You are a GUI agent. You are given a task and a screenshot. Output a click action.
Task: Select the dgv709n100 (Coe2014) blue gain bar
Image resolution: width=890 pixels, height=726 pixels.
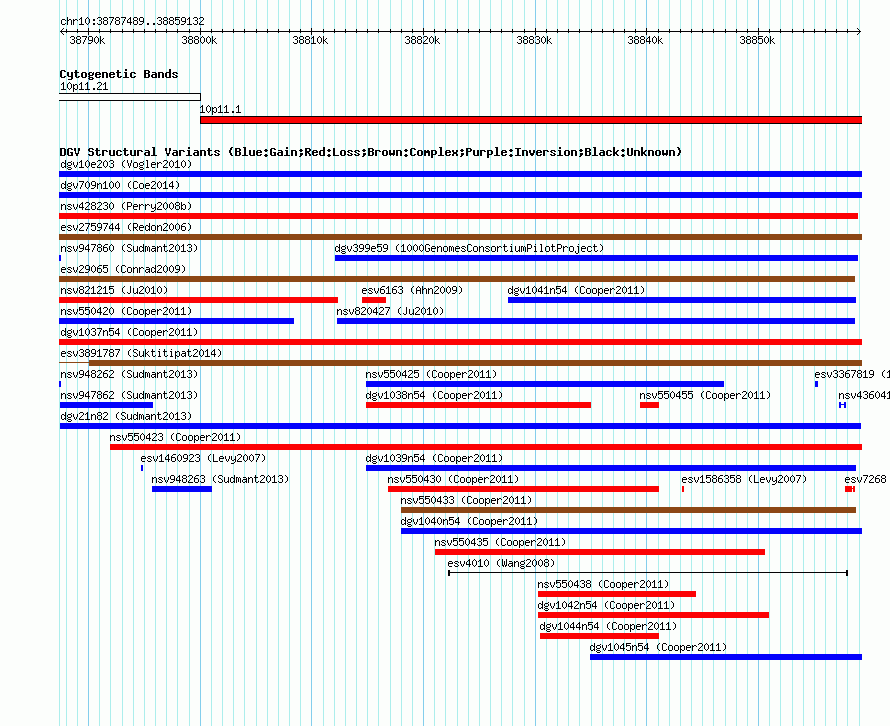coord(460,195)
